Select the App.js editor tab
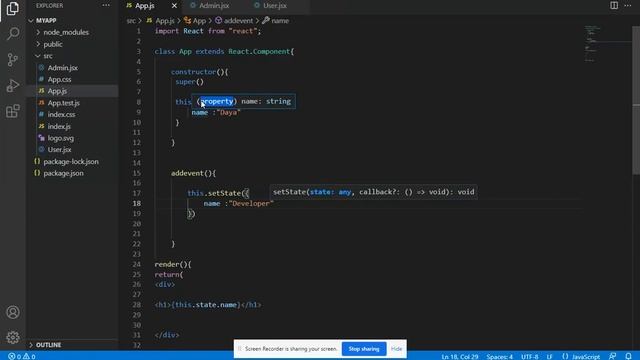 (145, 6)
